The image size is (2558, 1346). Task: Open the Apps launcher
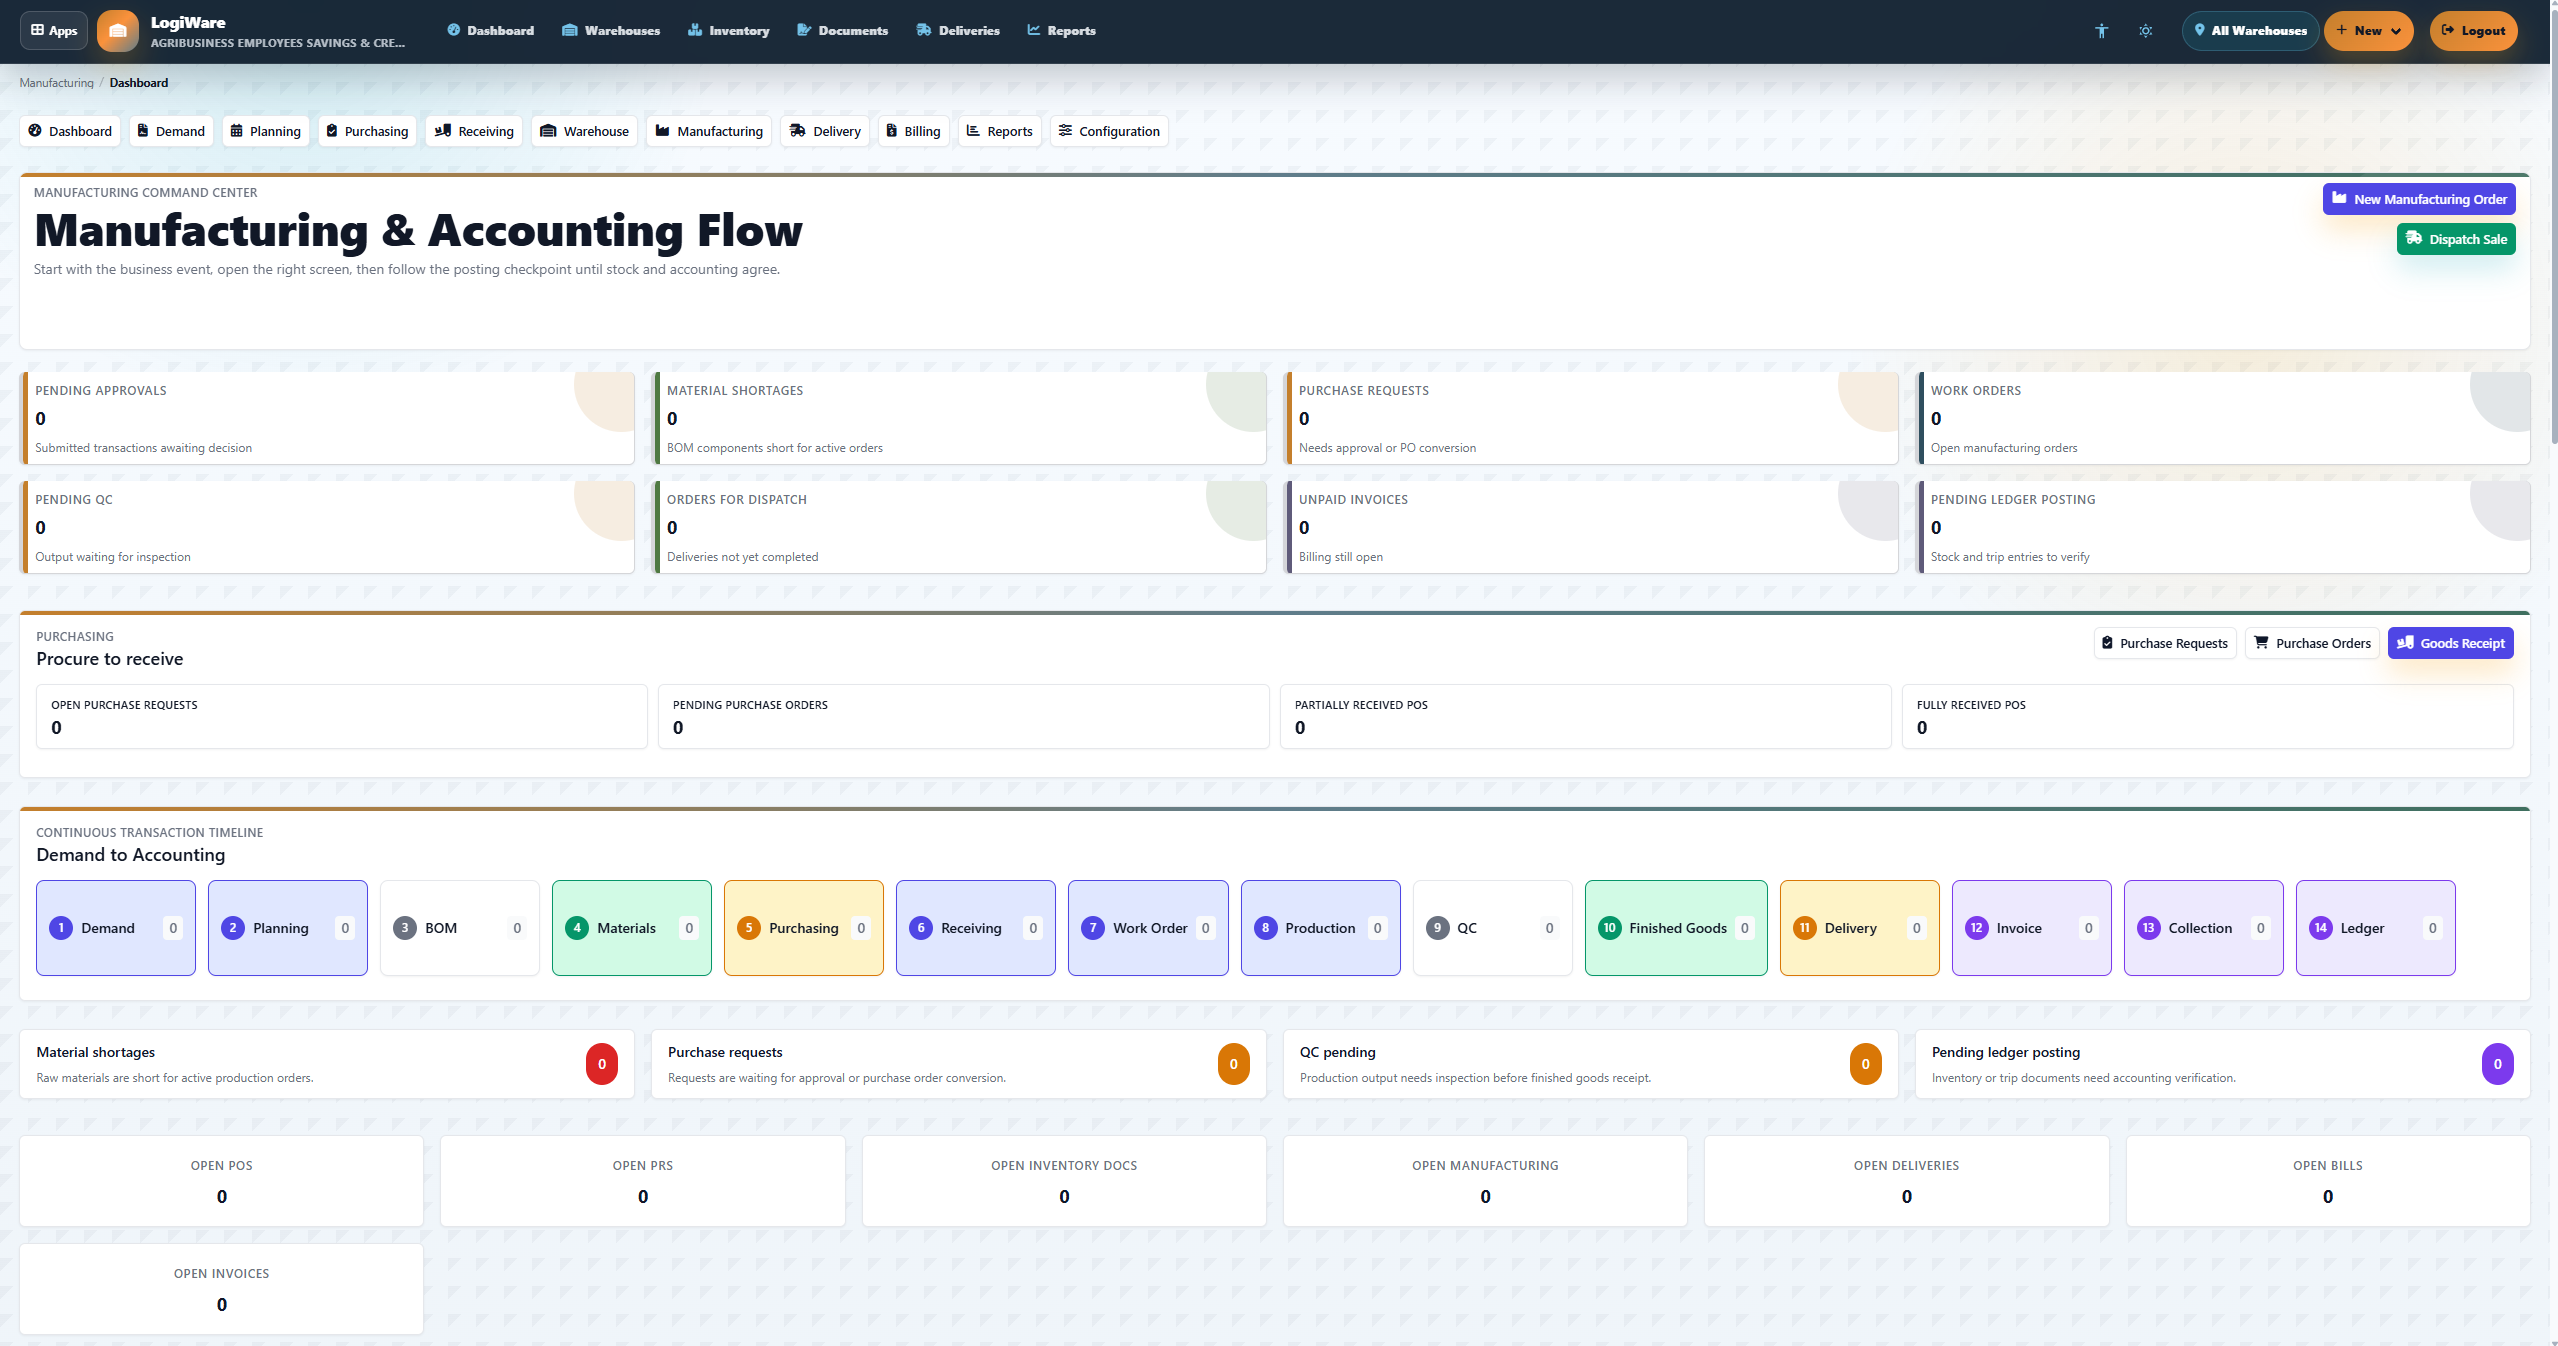[54, 31]
